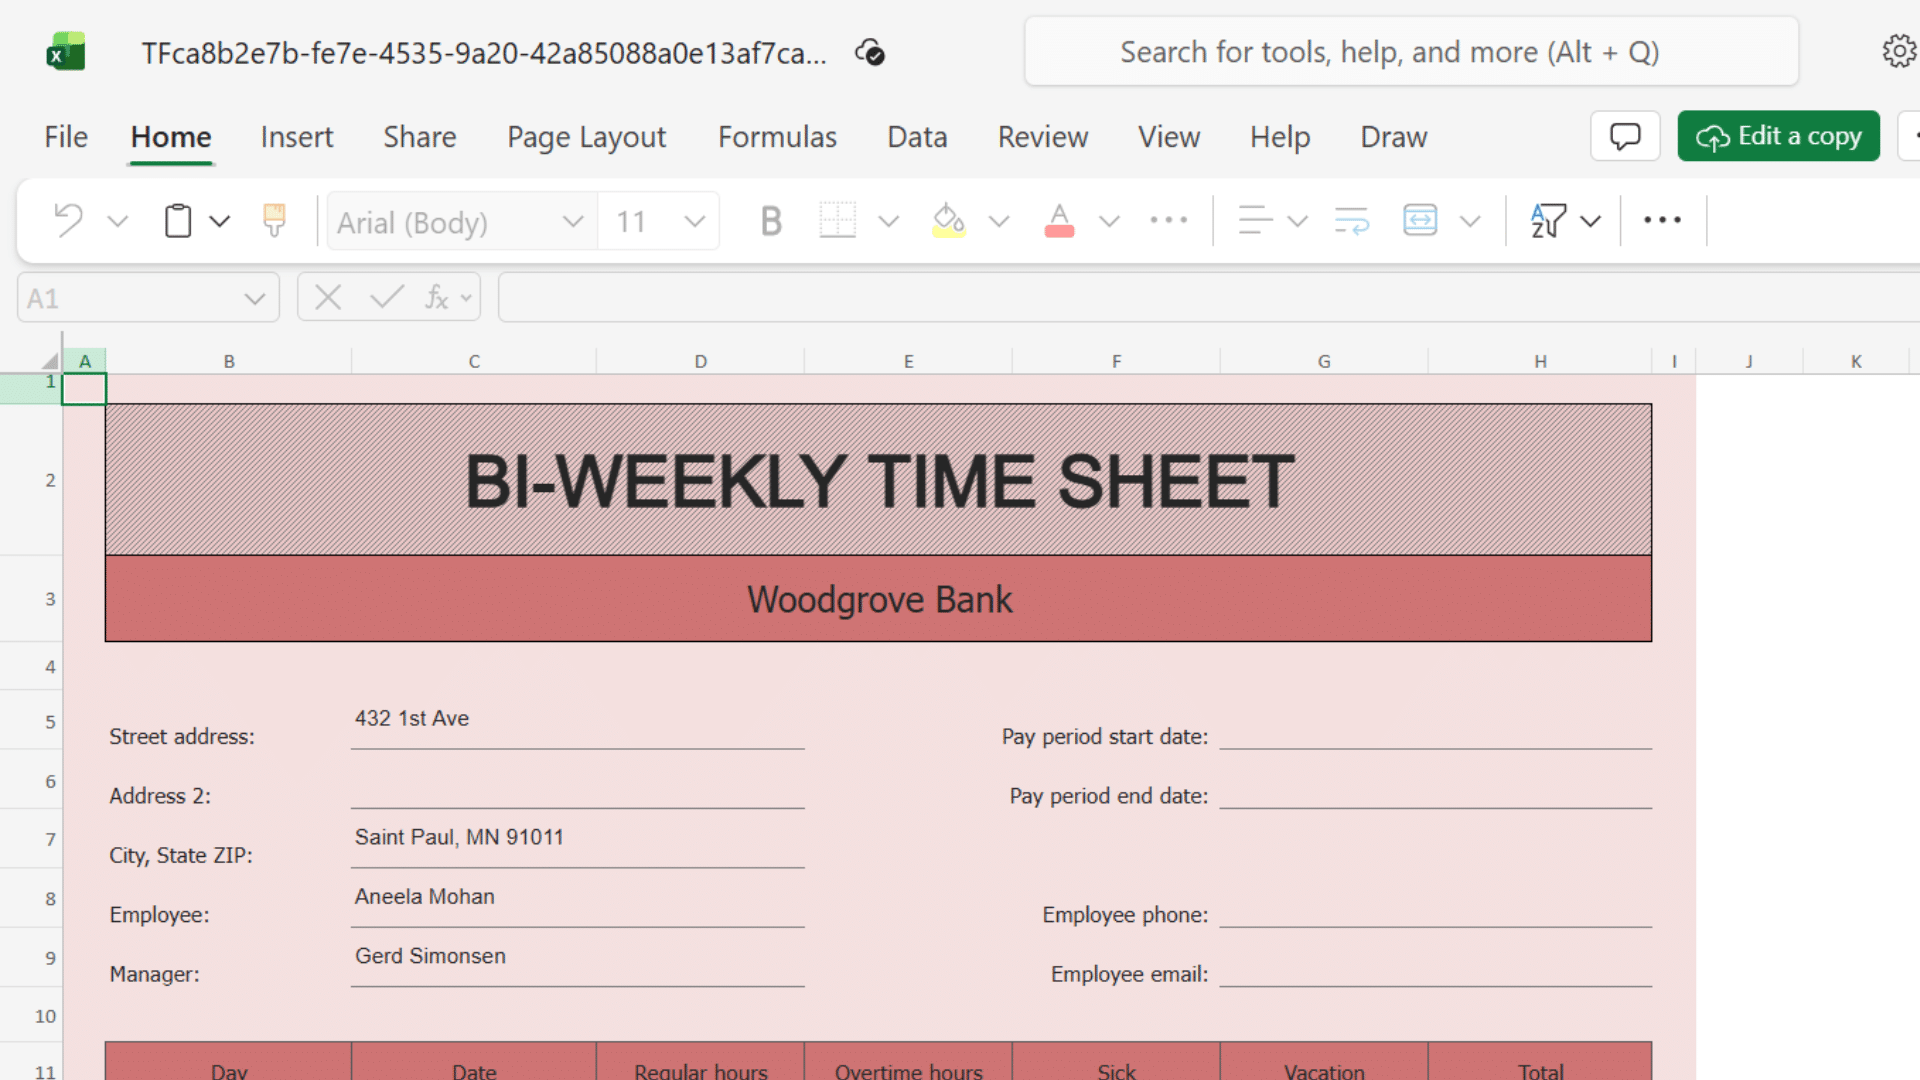
Task: Switch to the Draw tab
Action: pyautogui.click(x=1394, y=137)
